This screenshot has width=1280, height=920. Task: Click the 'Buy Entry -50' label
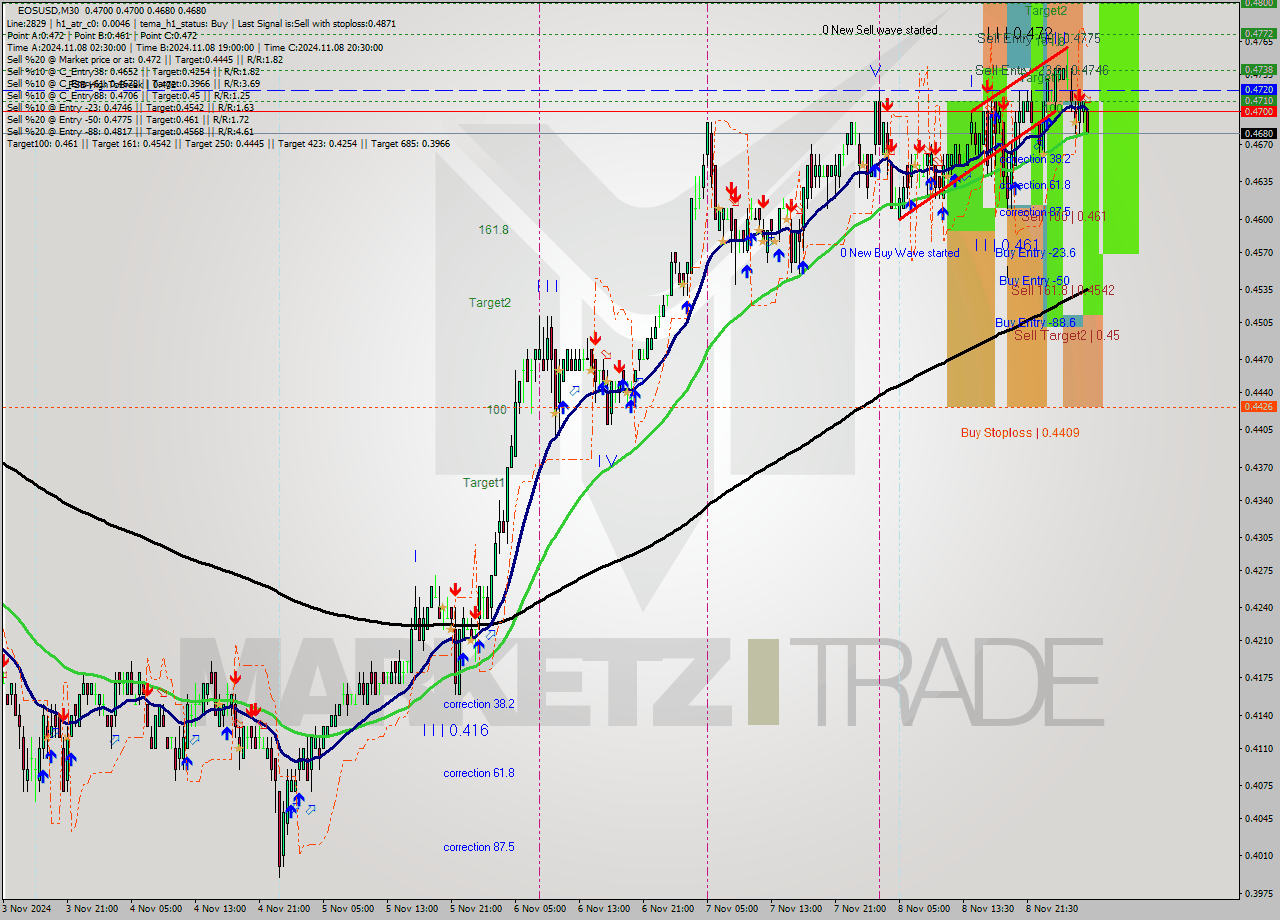tap(1034, 281)
